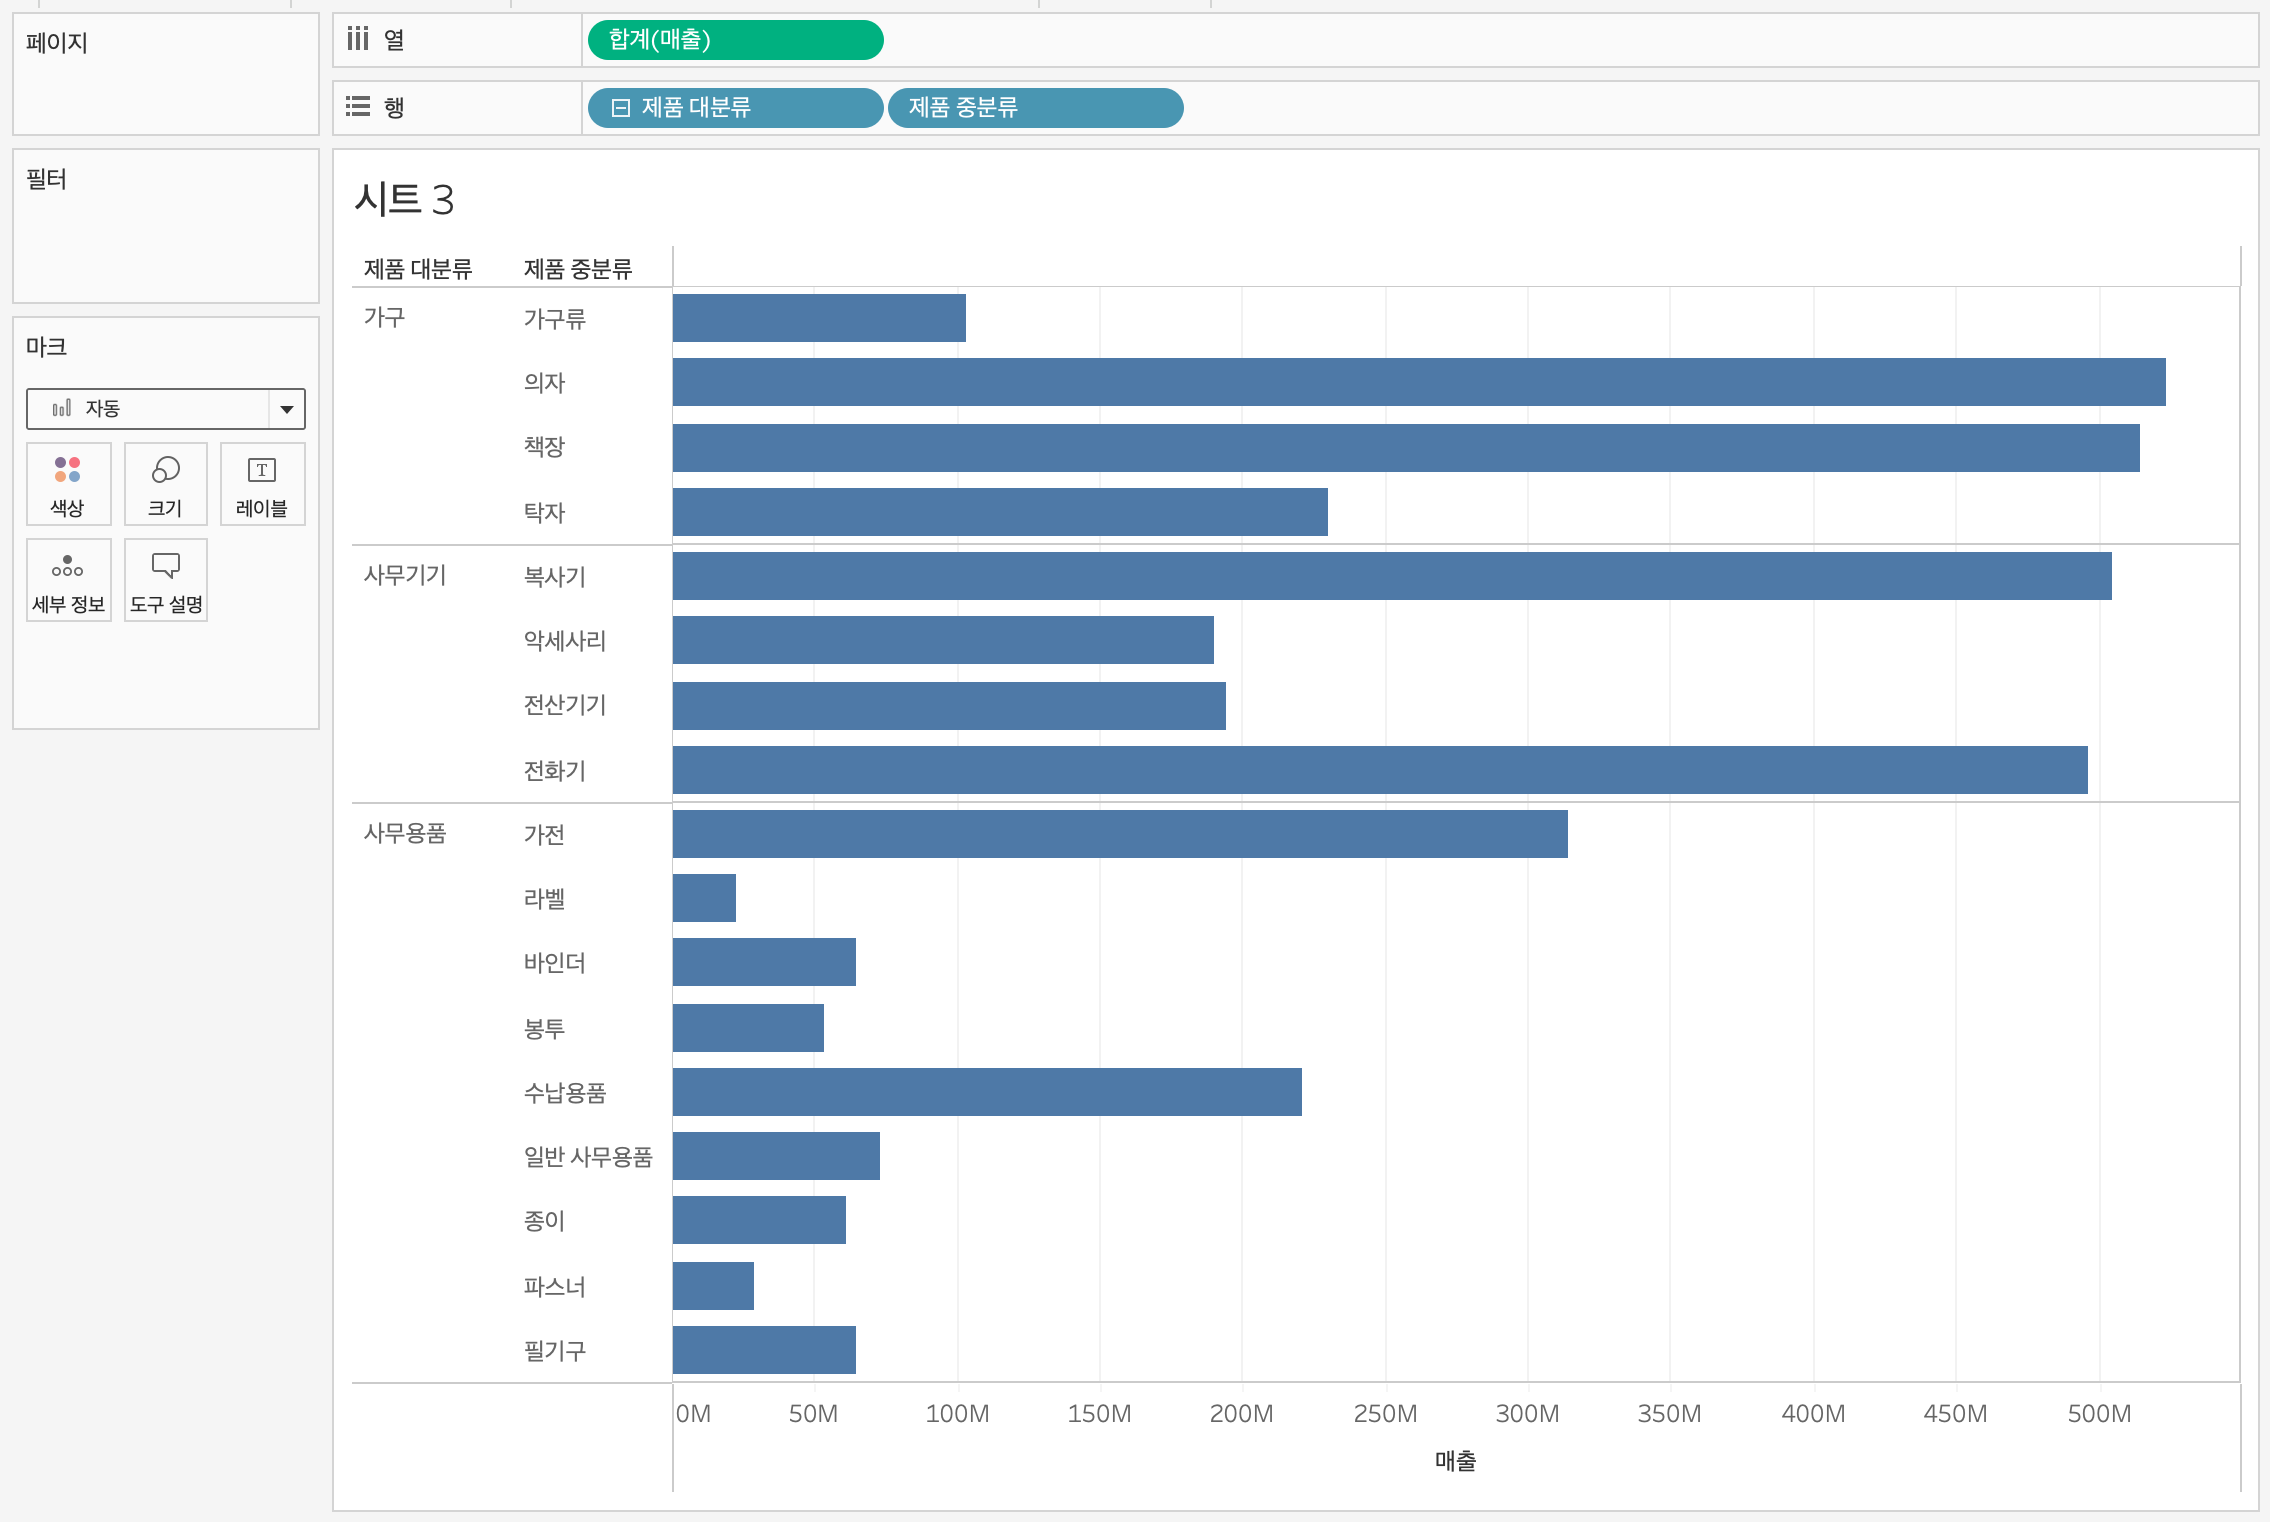Screen dimensions: 2270x1522
Task: Open the 색상 color marks card
Action: pyautogui.click(x=68, y=484)
